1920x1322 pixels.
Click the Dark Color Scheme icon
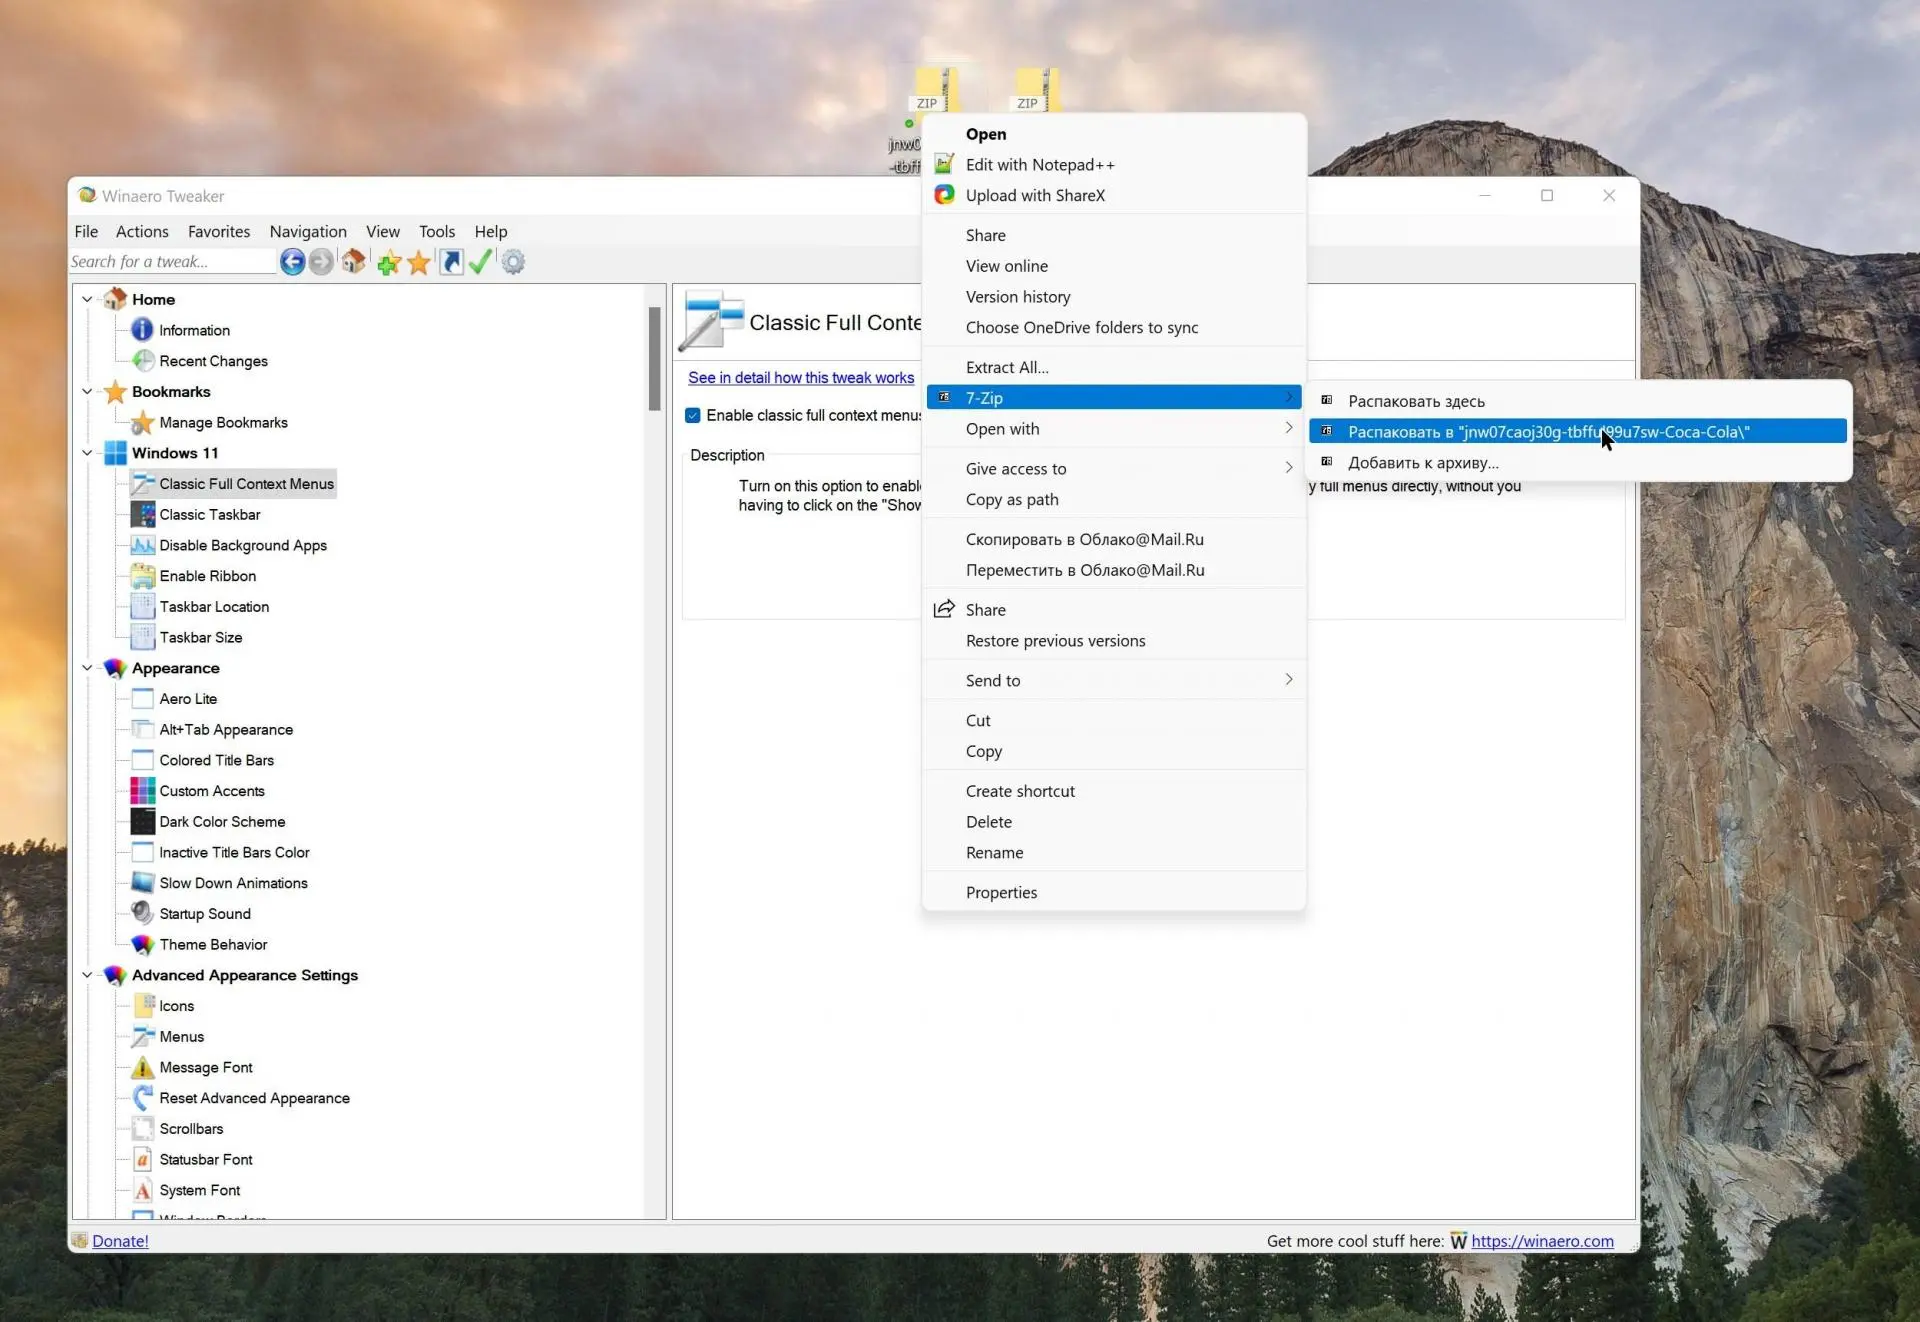point(143,822)
